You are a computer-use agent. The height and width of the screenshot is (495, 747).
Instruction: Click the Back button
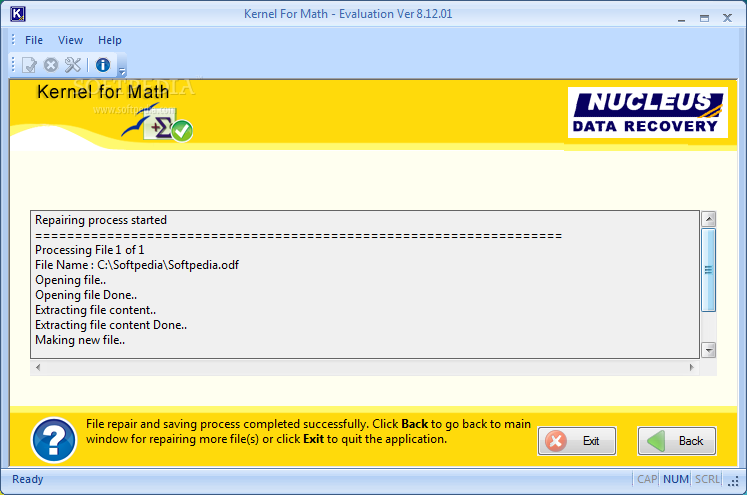click(x=677, y=441)
